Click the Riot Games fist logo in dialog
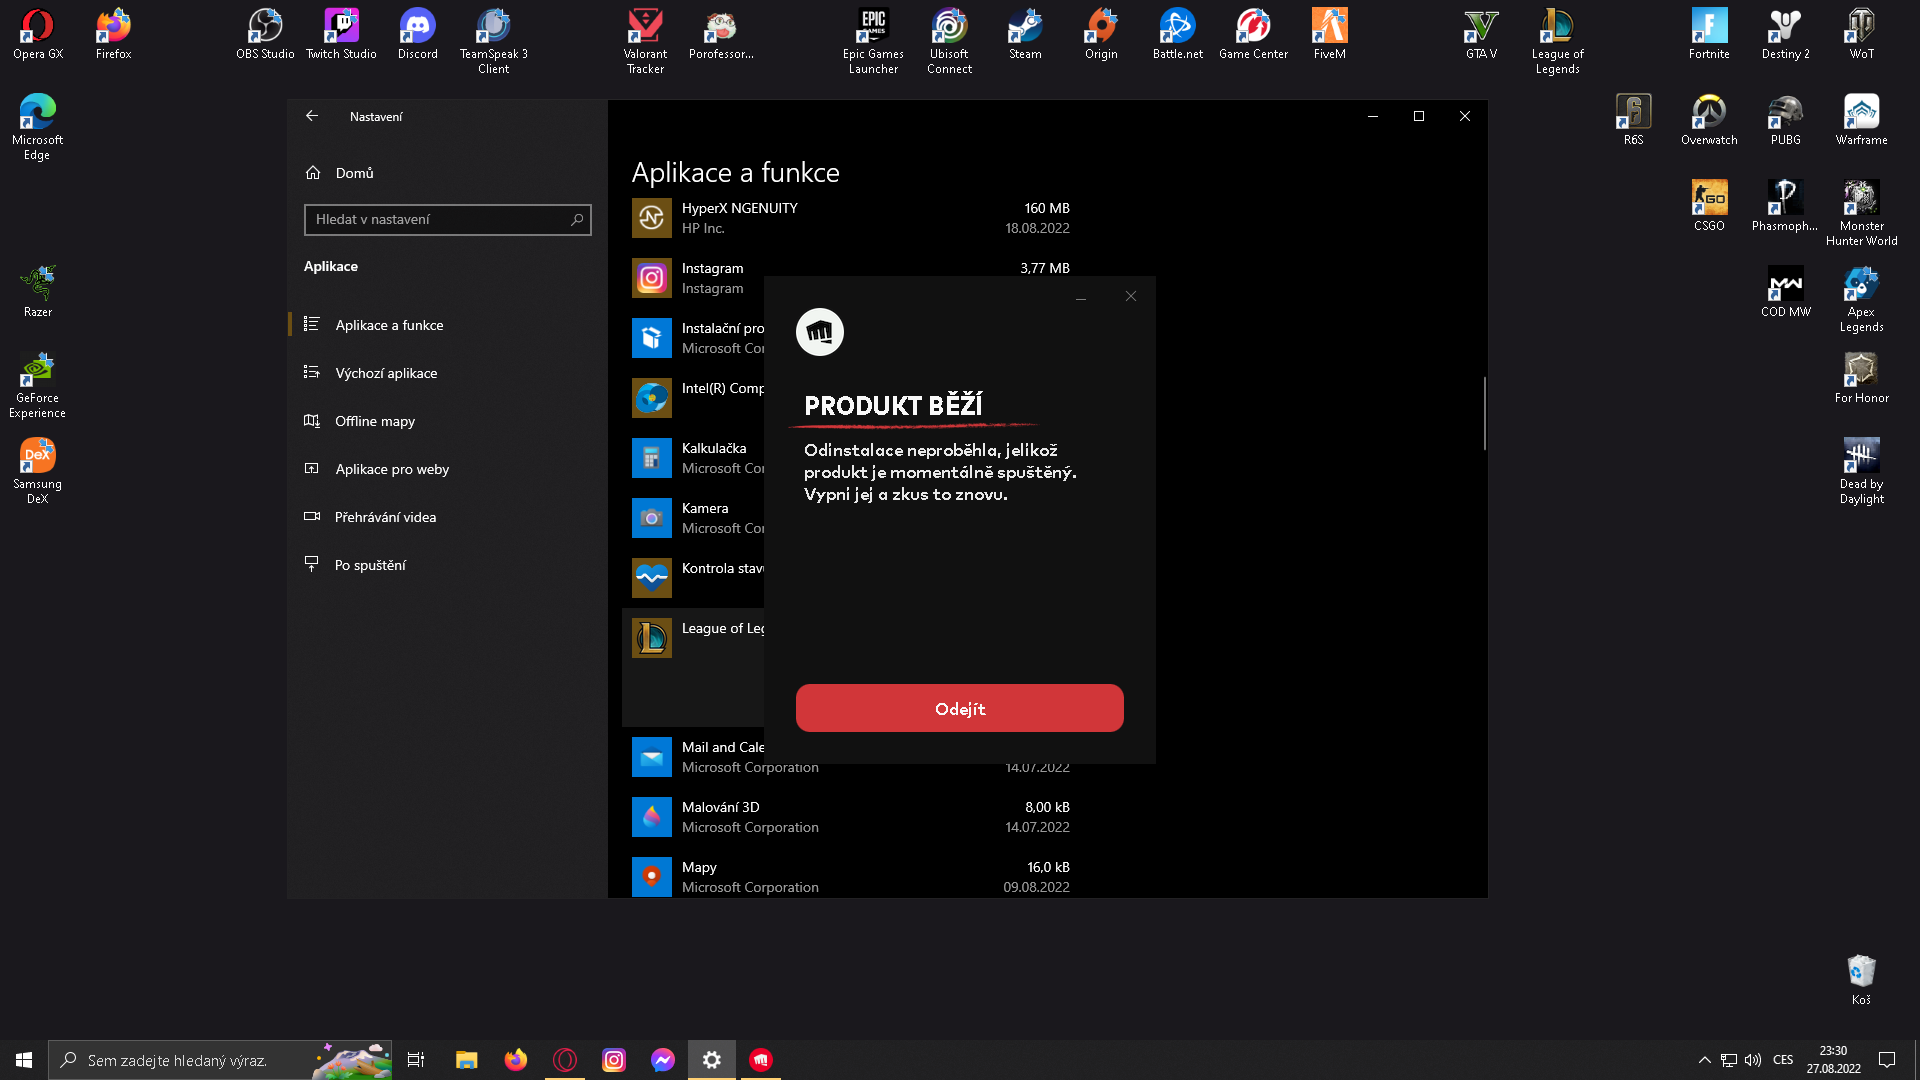The image size is (1920, 1080). [819, 332]
